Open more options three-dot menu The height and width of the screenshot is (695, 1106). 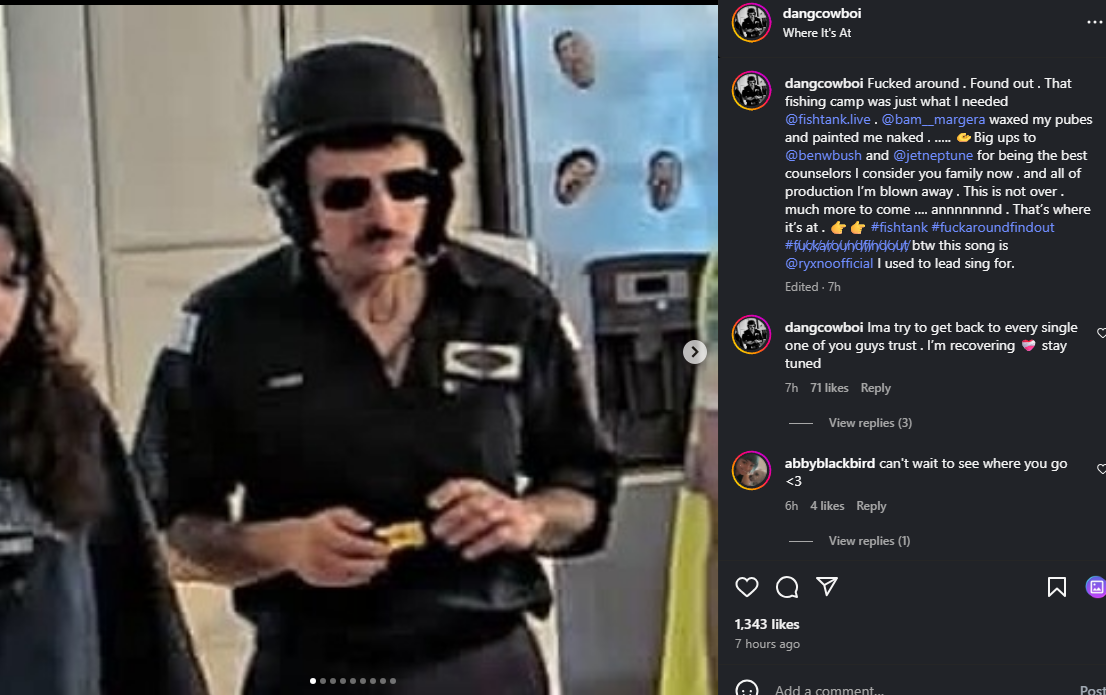(1095, 23)
